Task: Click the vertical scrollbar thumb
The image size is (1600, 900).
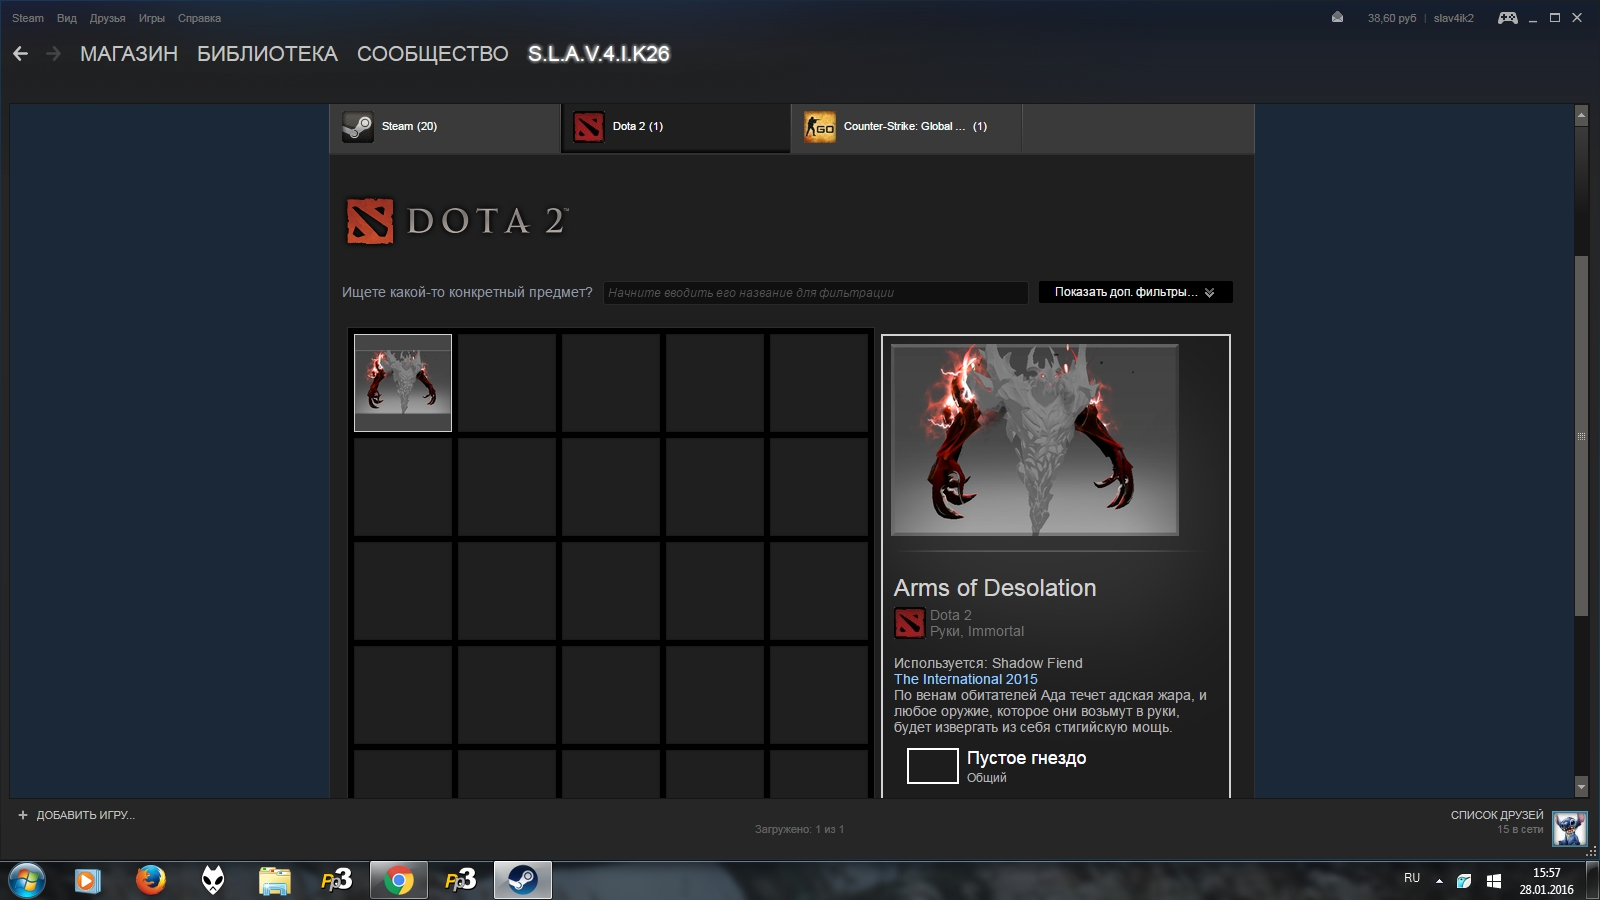Action: click(1581, 436)
